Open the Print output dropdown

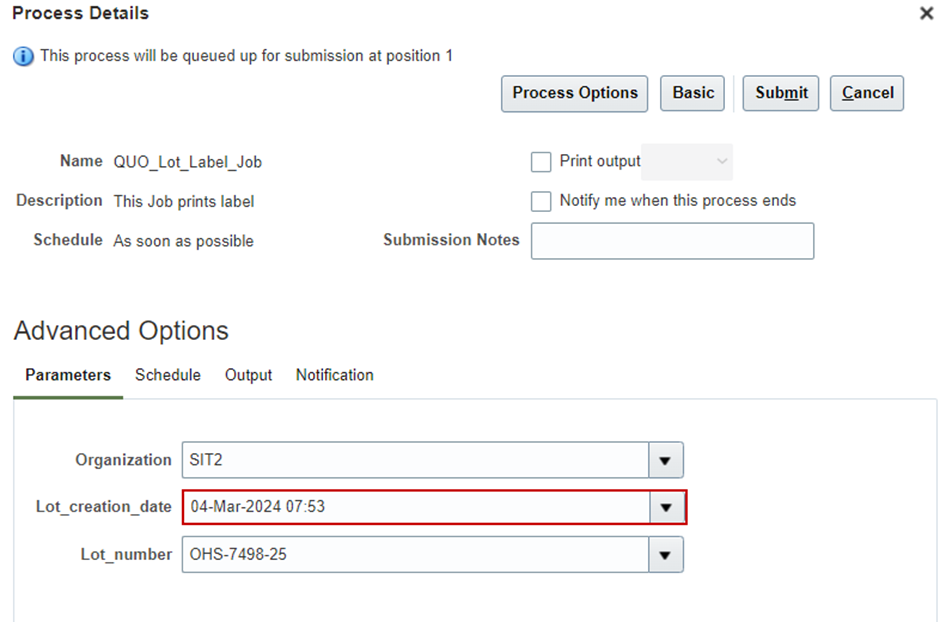pos(687,162)
